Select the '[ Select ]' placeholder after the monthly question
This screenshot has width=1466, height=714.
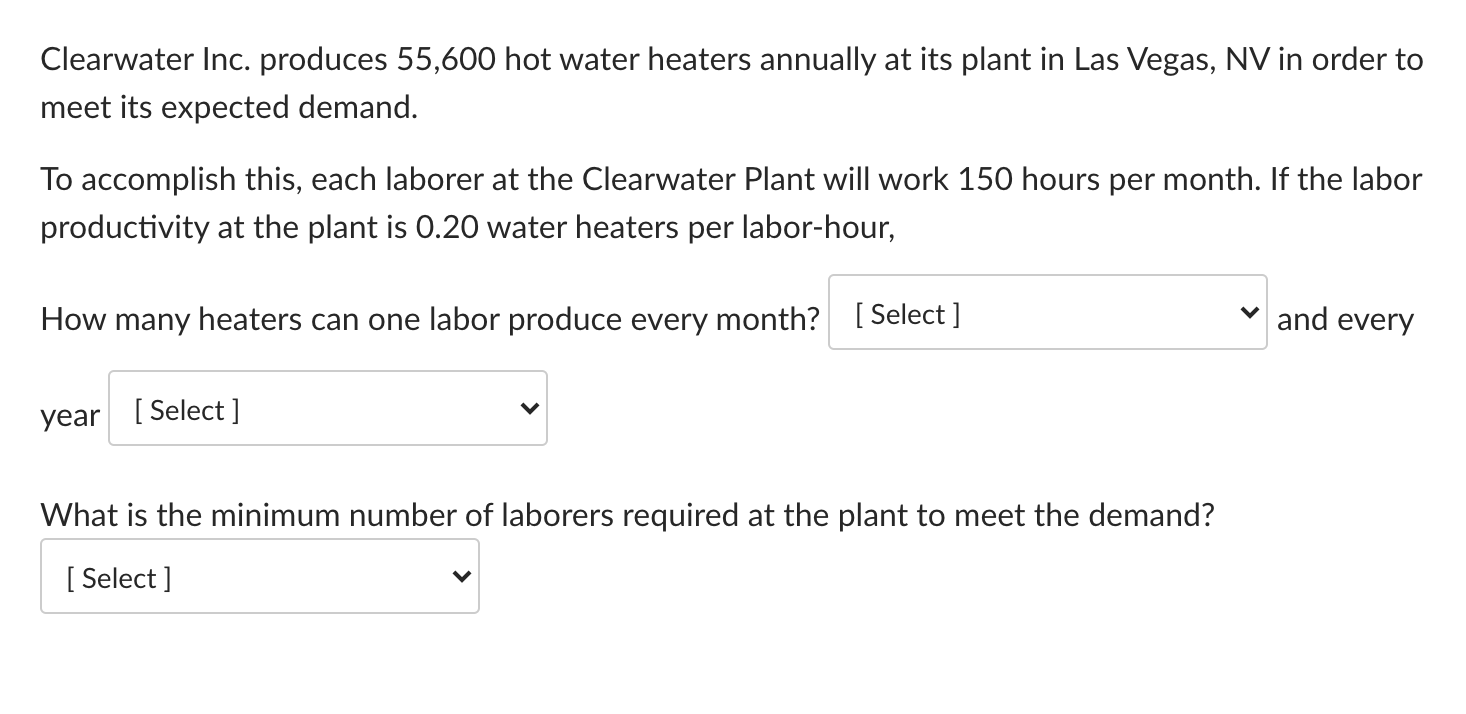coord(906,313)
